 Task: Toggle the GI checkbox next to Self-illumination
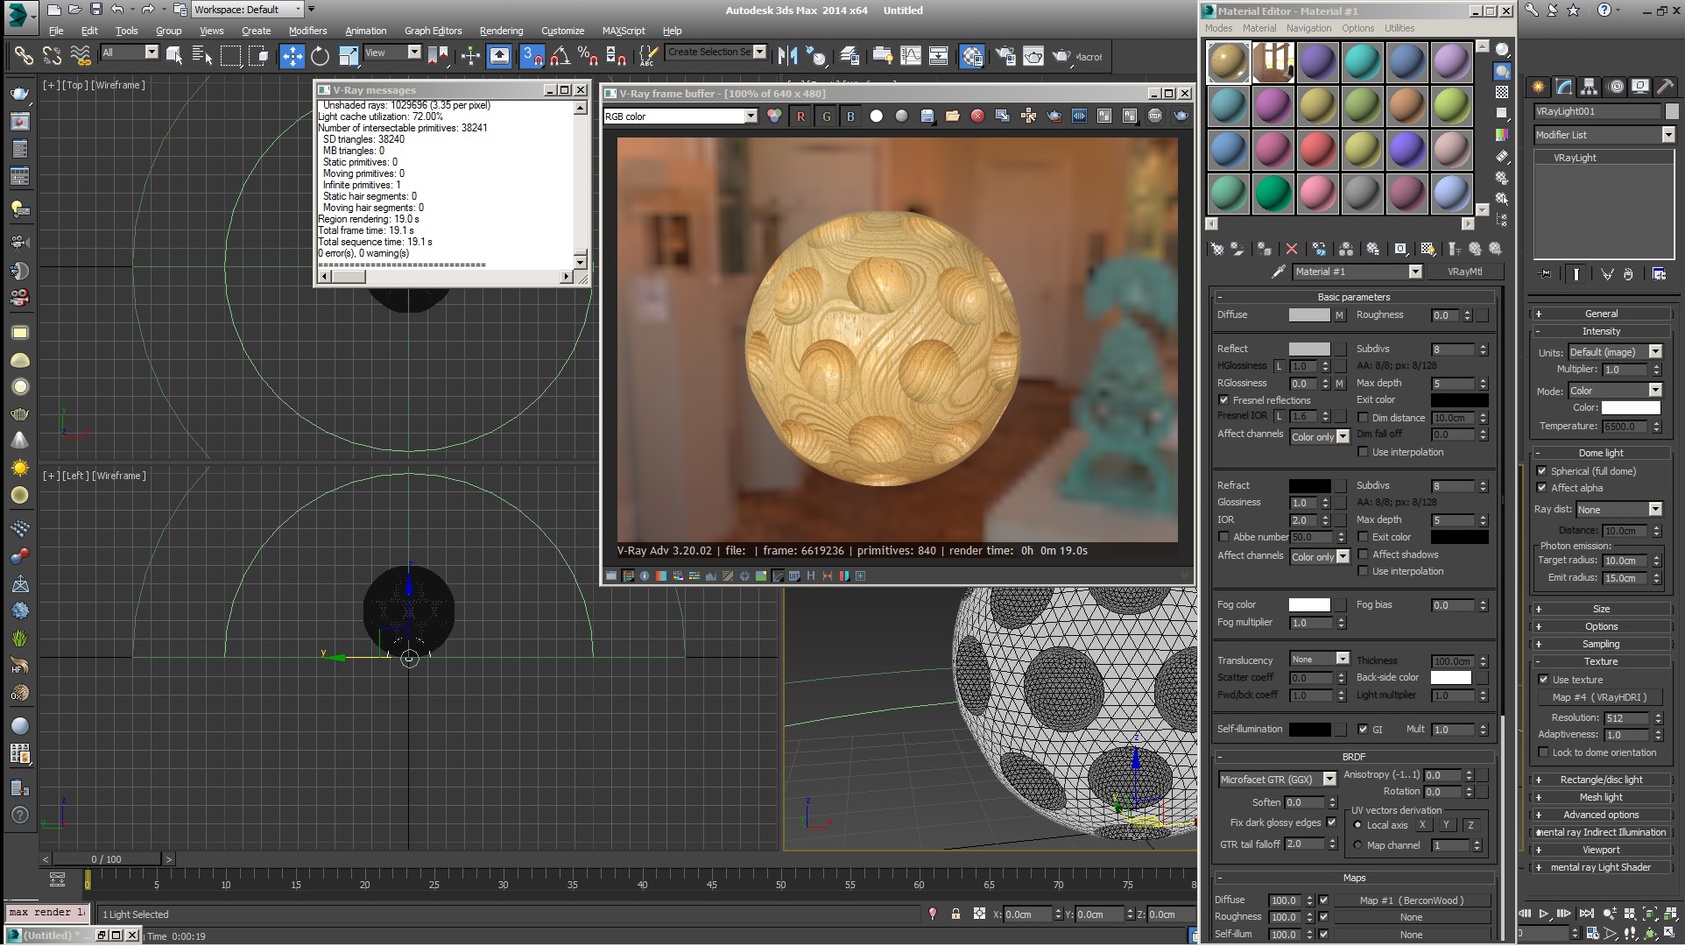[x=1362, y=729]
